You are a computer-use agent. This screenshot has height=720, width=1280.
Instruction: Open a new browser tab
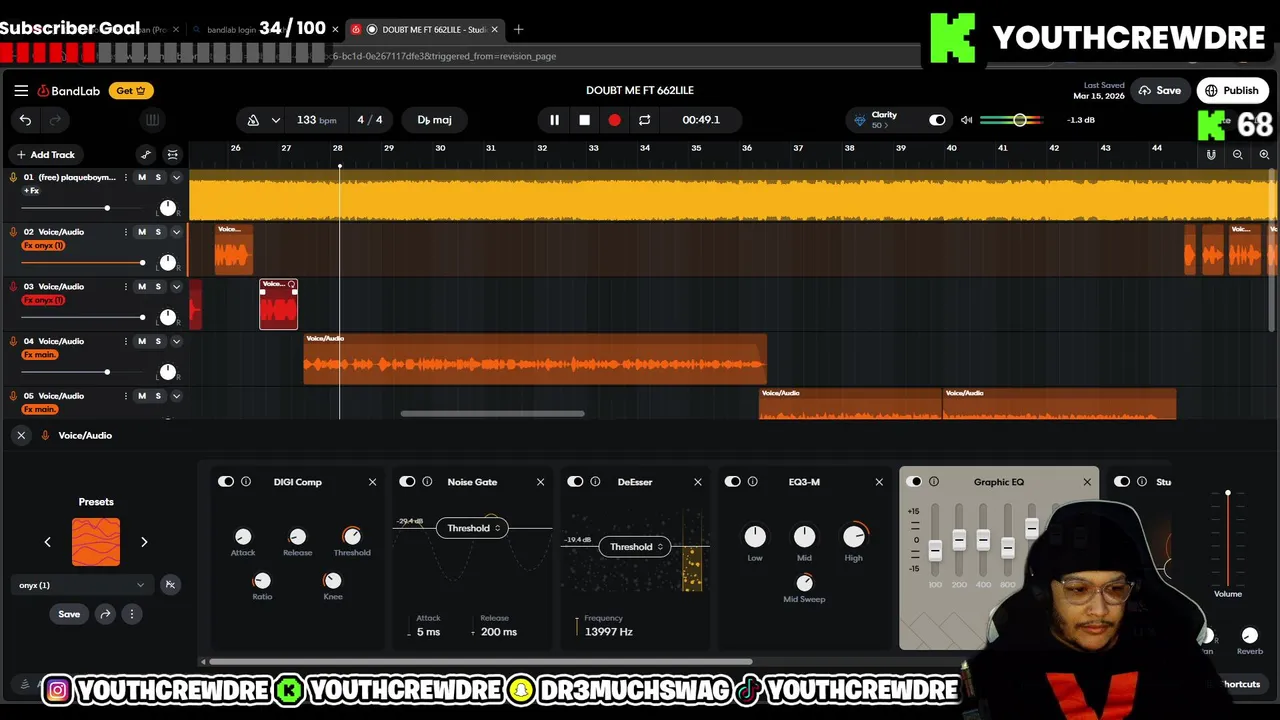coord(518,30)
